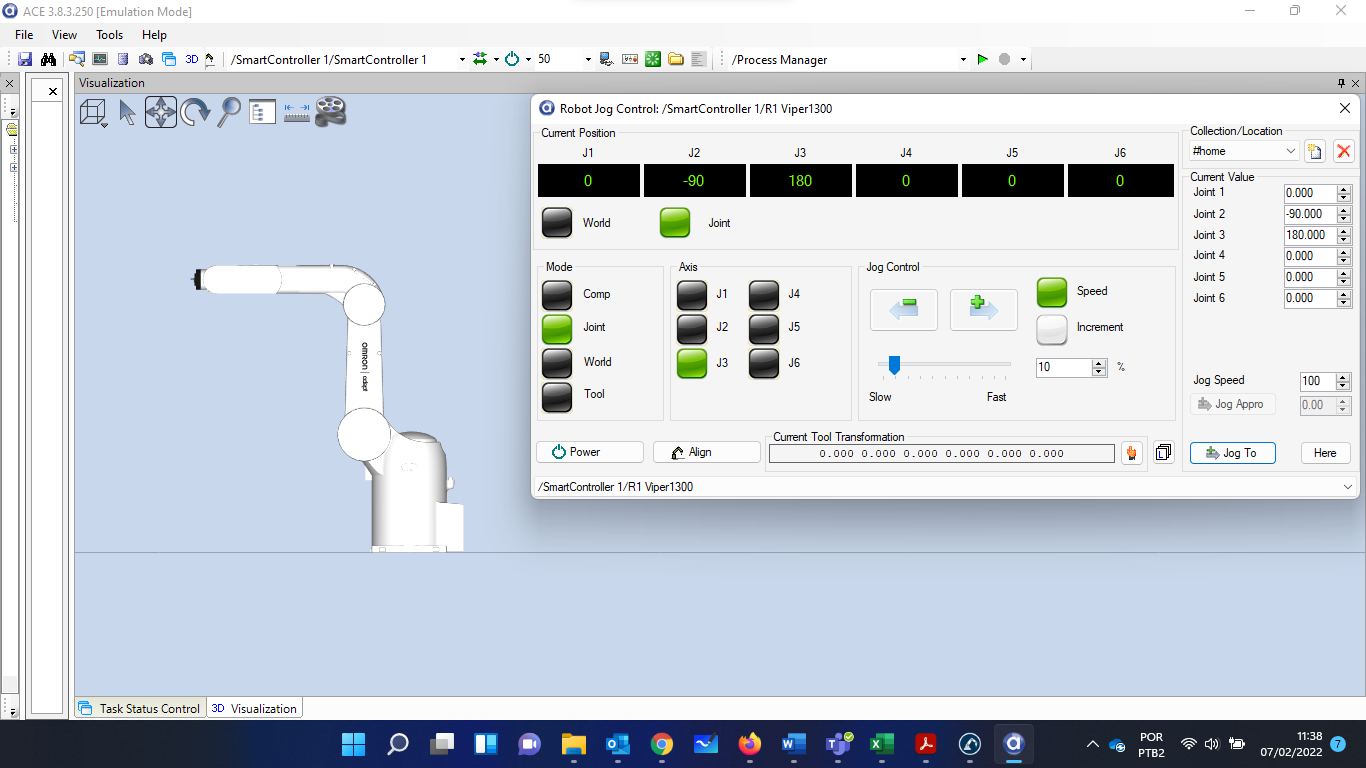This screenshot has width=1366, height=768.
Task: Toggle the Increment jog option
Action: [x=1051, y=328]
